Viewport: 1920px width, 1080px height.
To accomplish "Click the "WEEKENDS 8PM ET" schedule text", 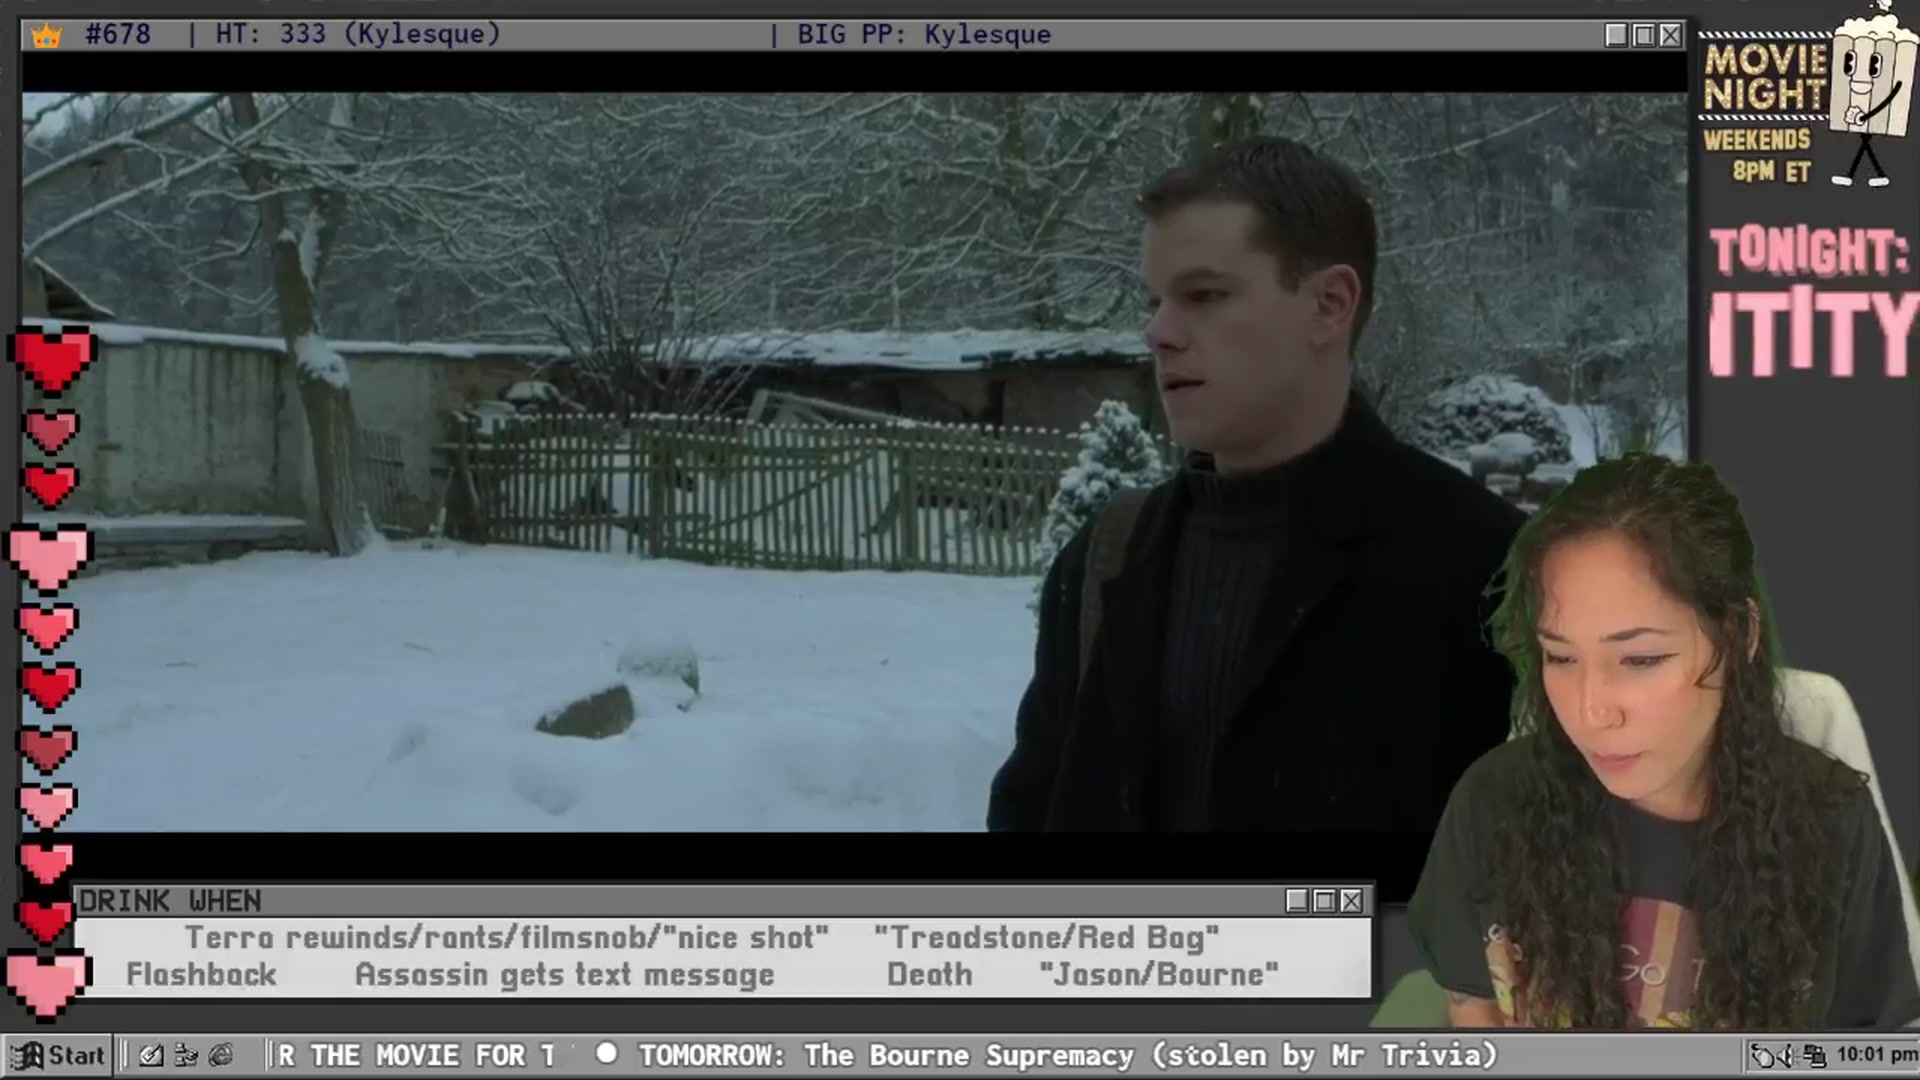I will click(1757, 155).
